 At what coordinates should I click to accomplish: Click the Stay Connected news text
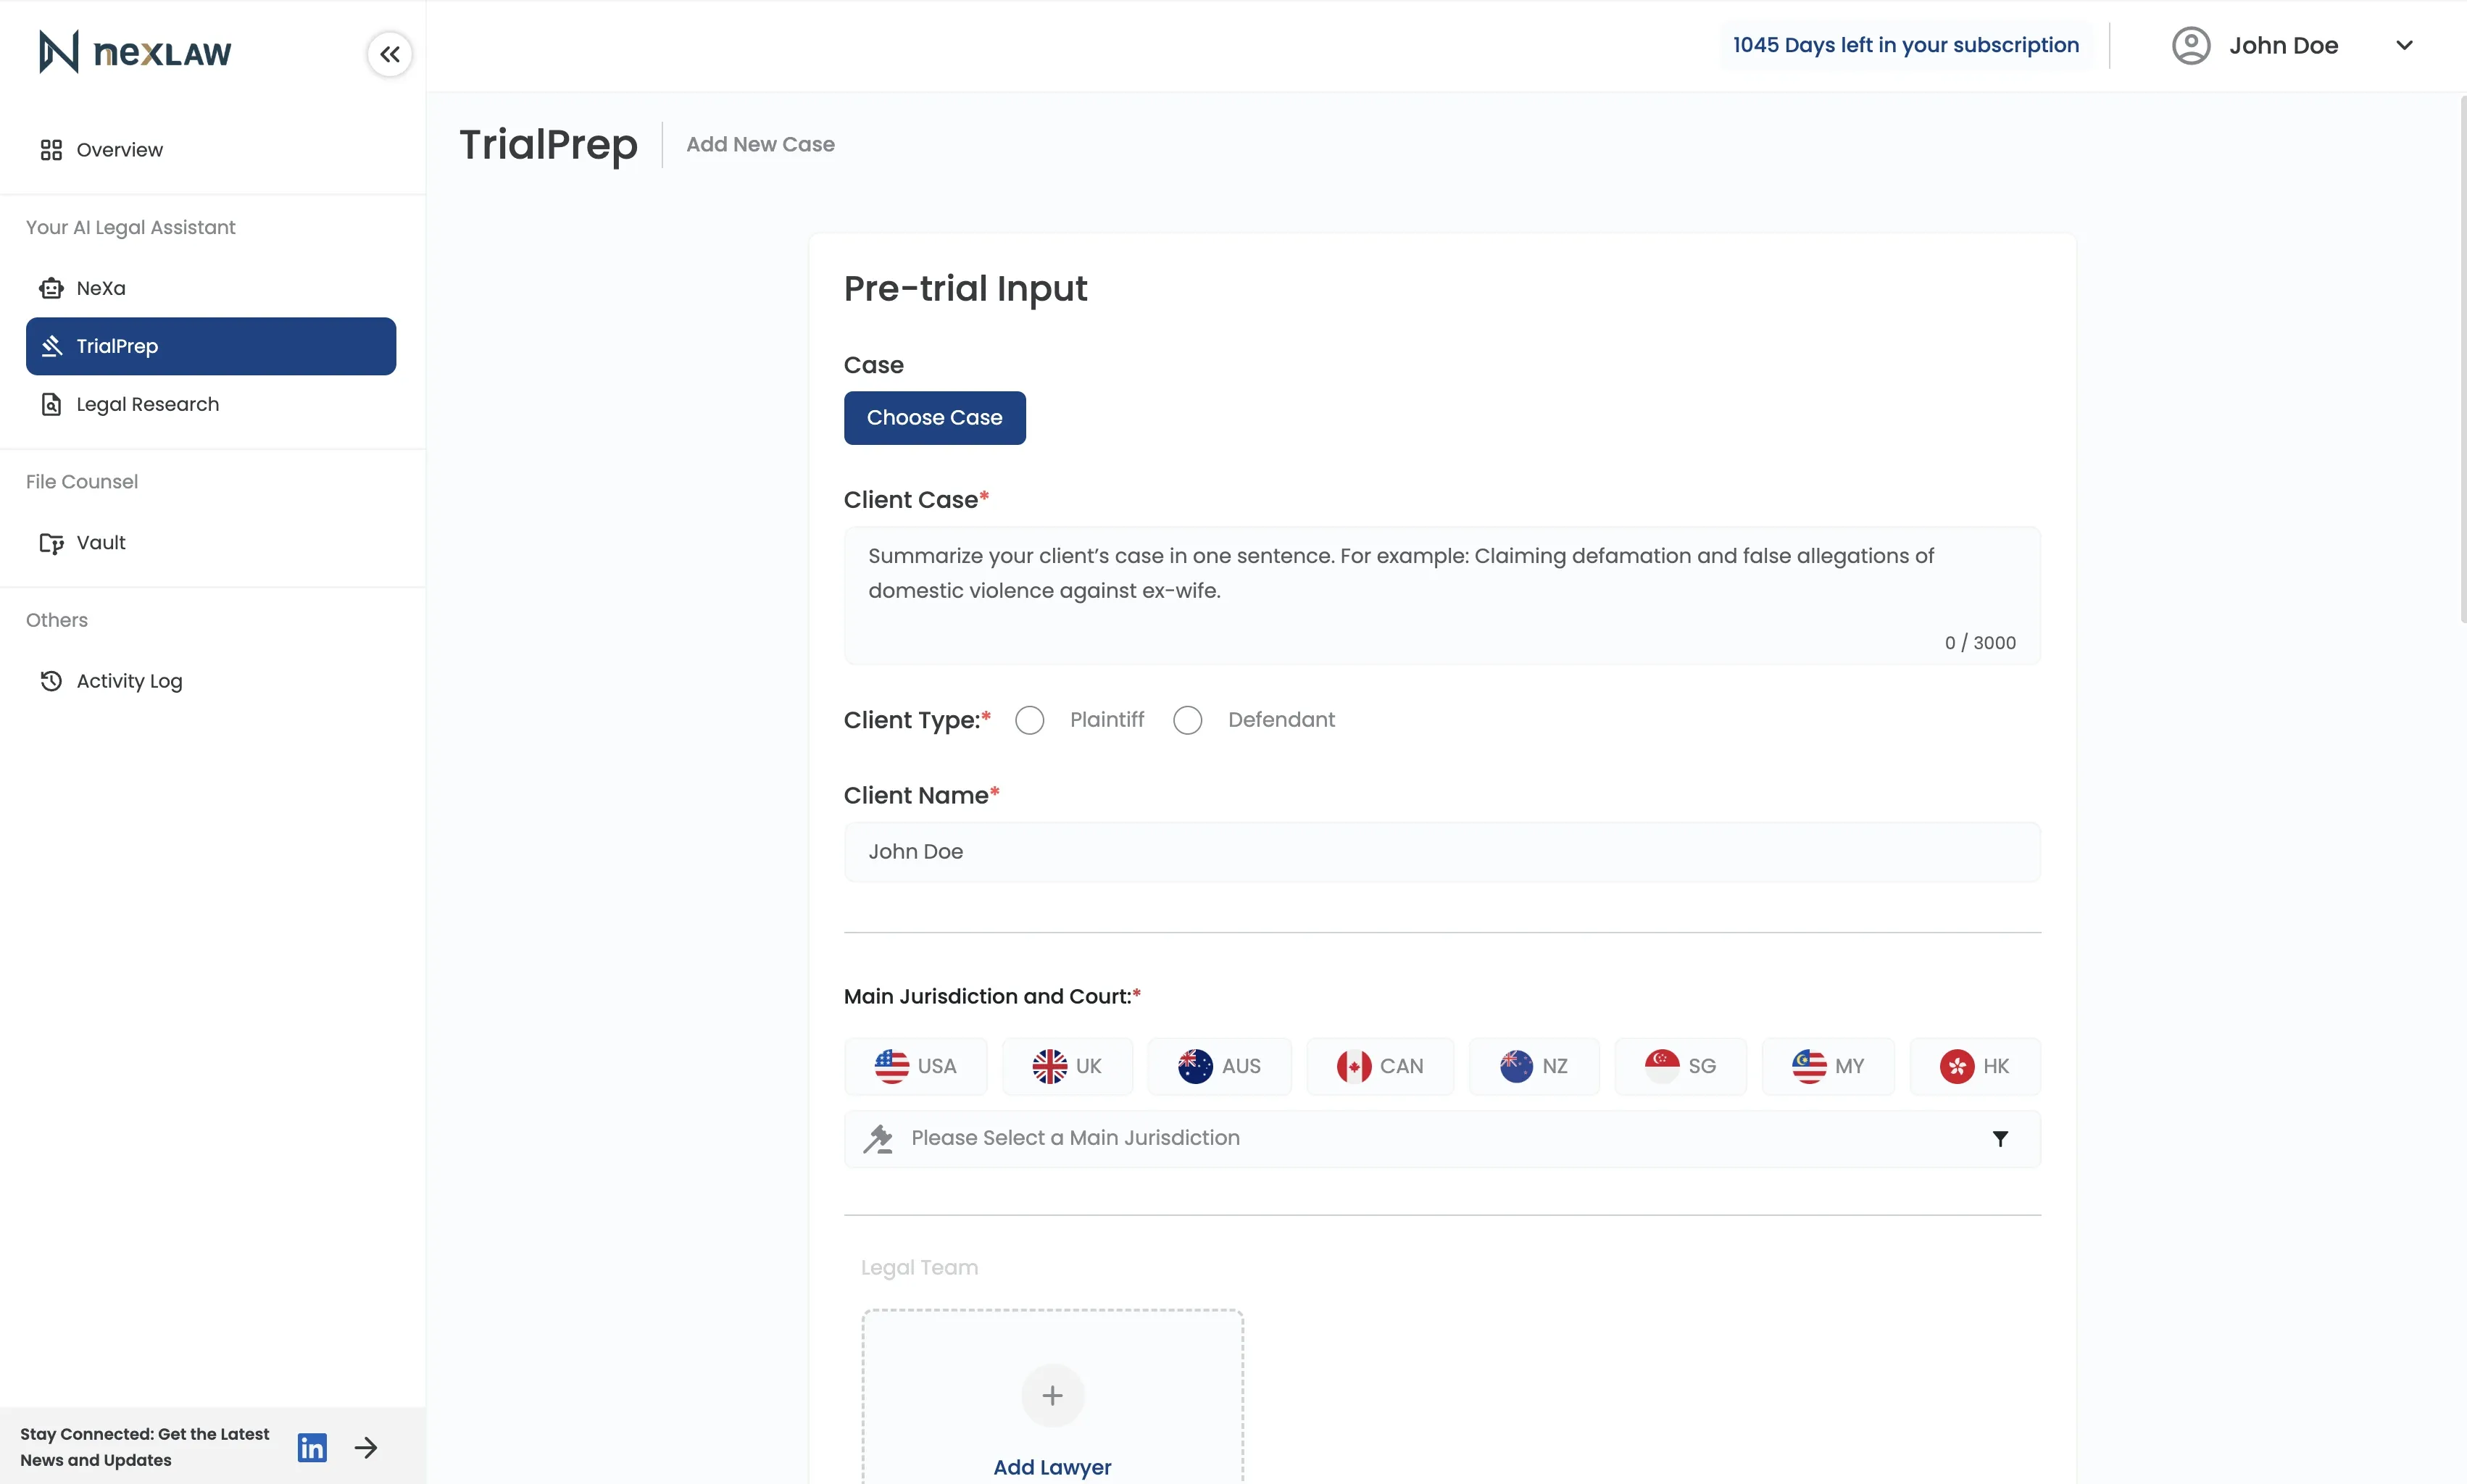tap(145, 1447)
